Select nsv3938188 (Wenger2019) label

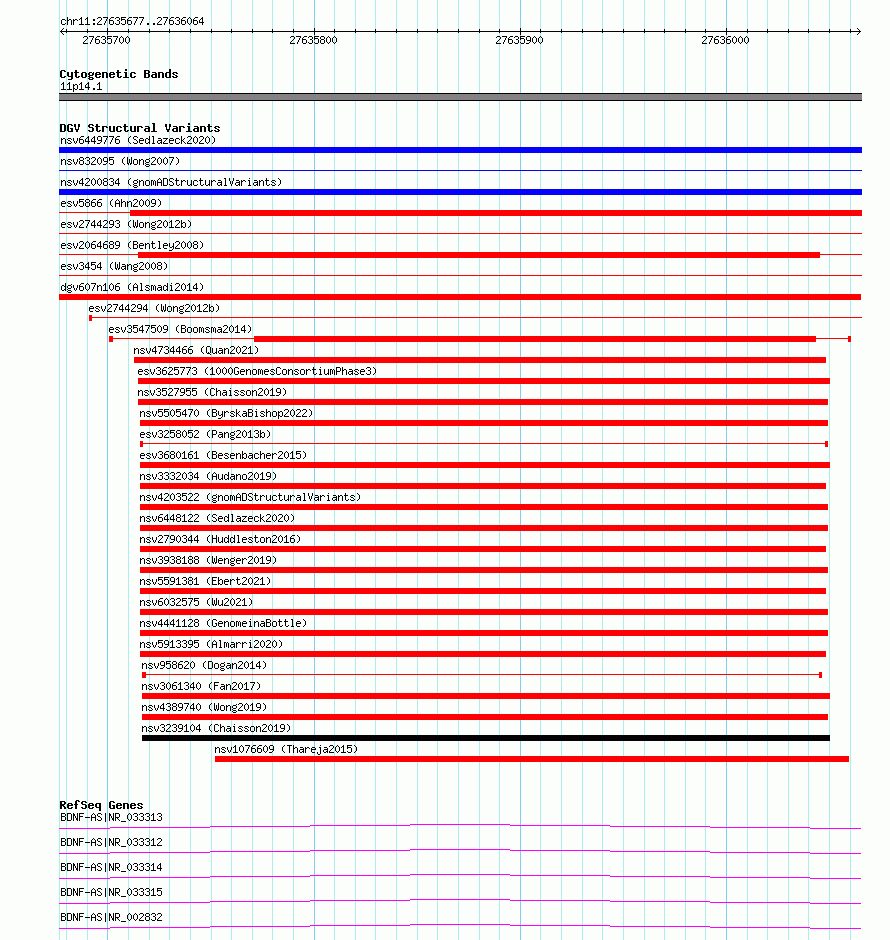click(x=208, y=560)
